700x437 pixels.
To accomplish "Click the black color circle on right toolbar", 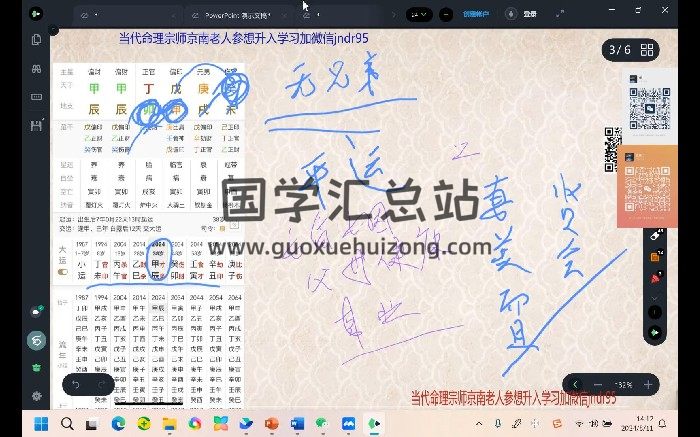I will tap(655, 312).
